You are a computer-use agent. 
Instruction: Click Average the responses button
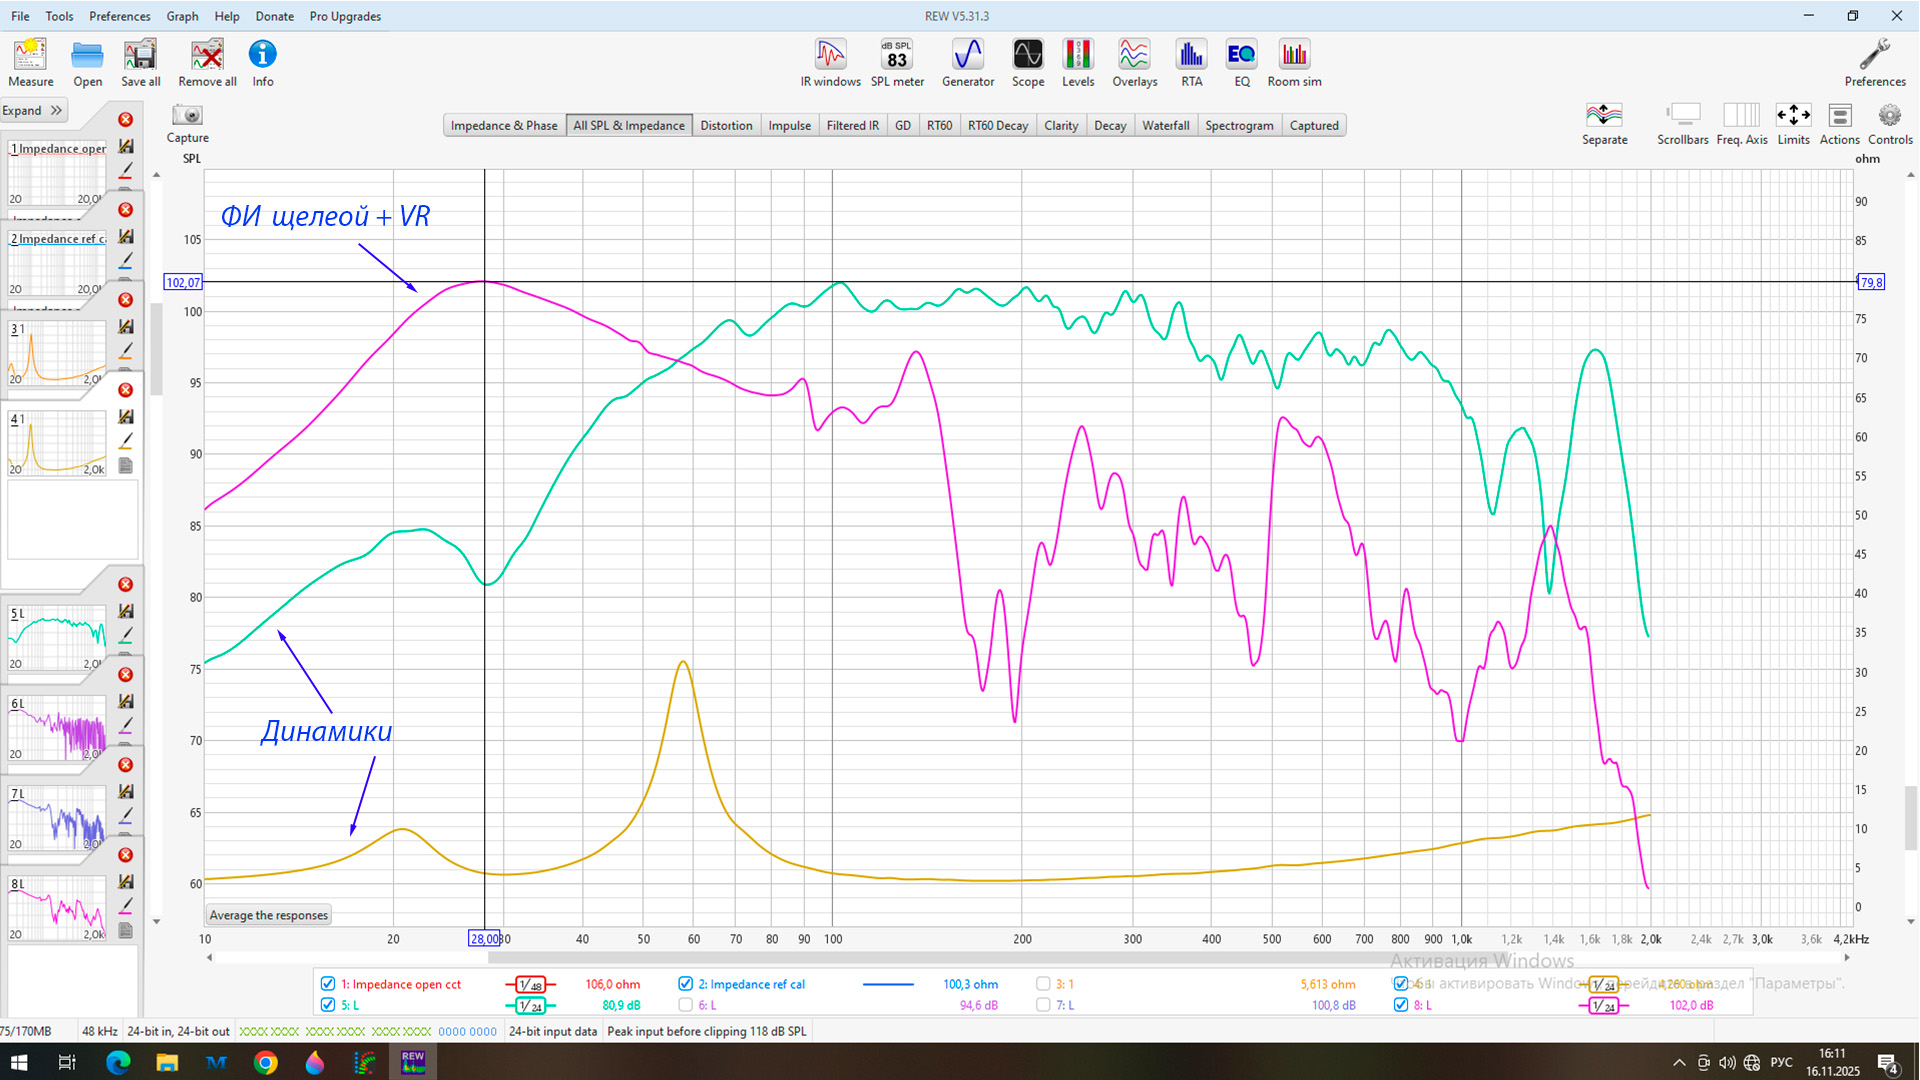click(268, 915)
